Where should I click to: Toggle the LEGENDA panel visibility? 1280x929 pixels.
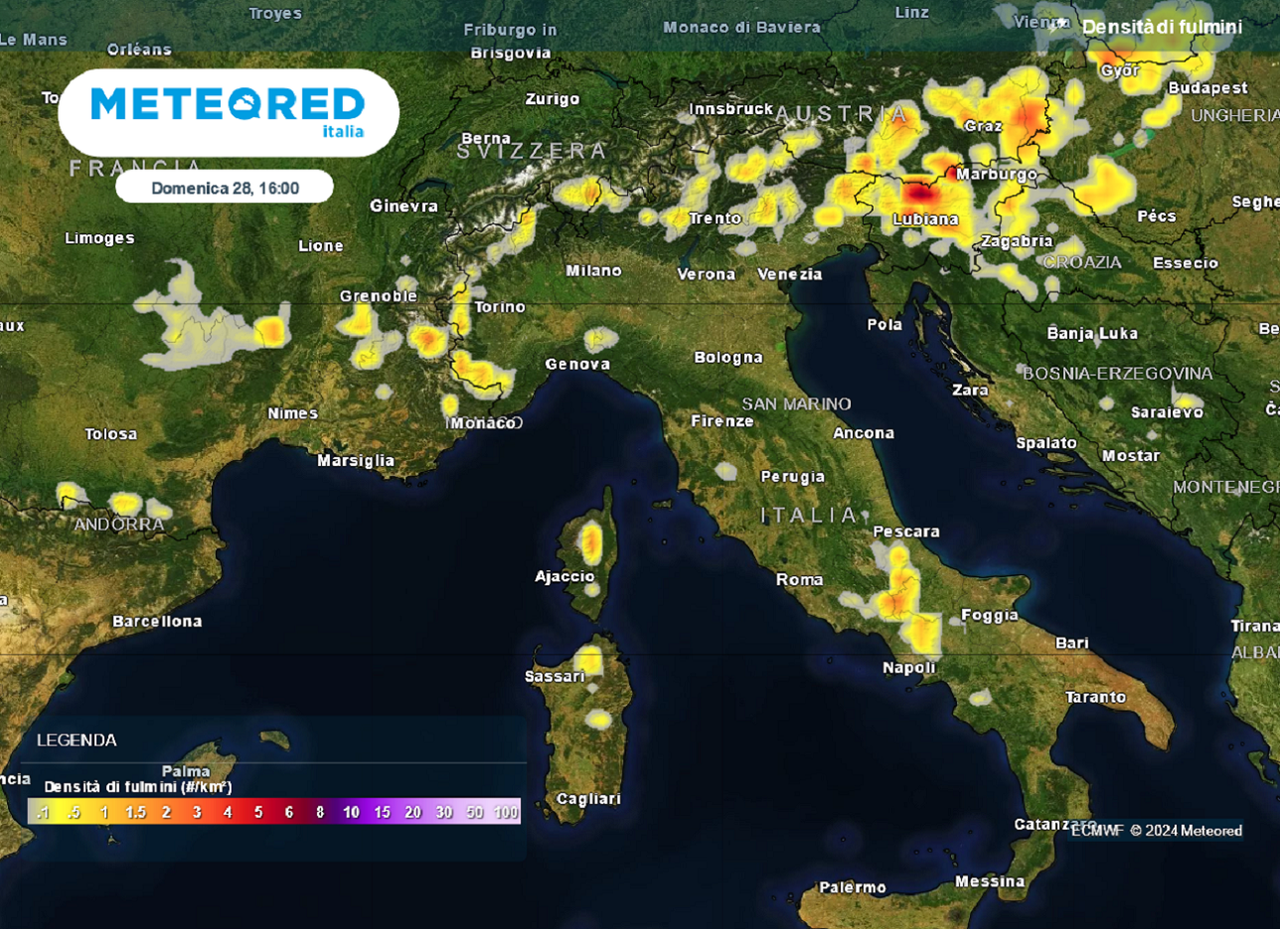point(76,740)
